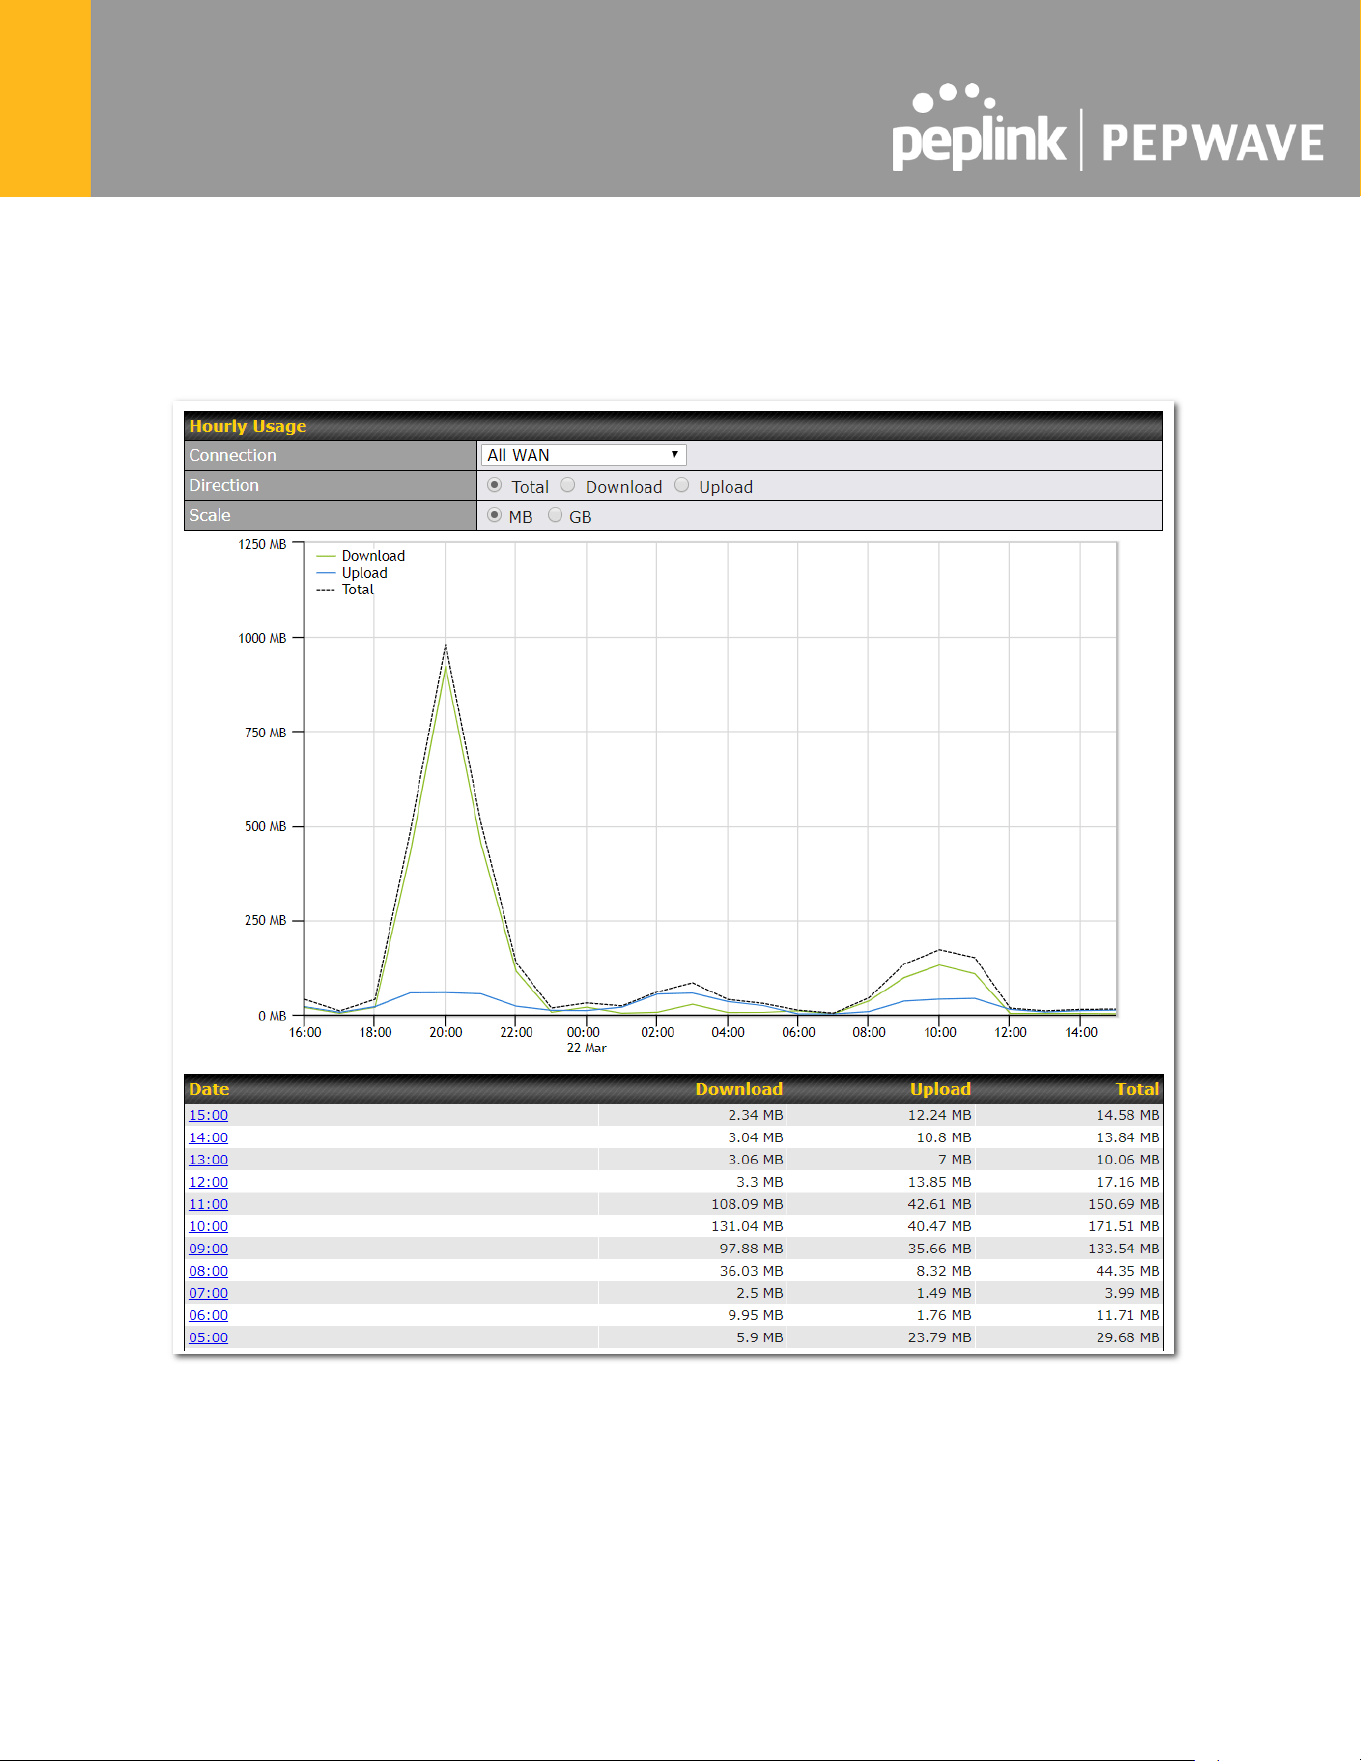Screen dimensions: 1361x1761
Task: Choose the MB scale option
Action: point(494,515)
